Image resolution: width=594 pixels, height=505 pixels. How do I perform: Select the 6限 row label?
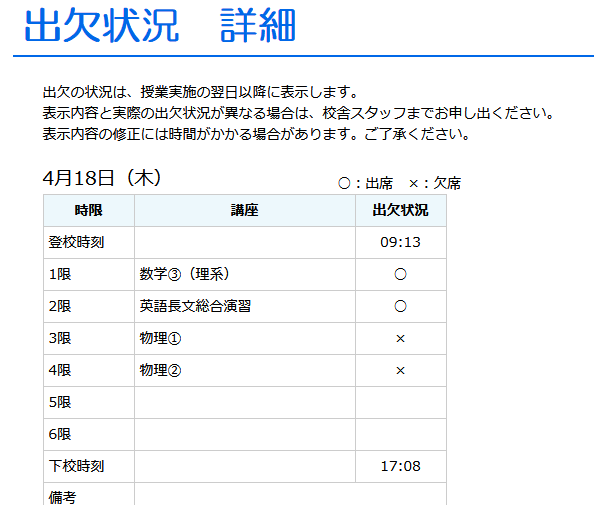click(60, 434)
